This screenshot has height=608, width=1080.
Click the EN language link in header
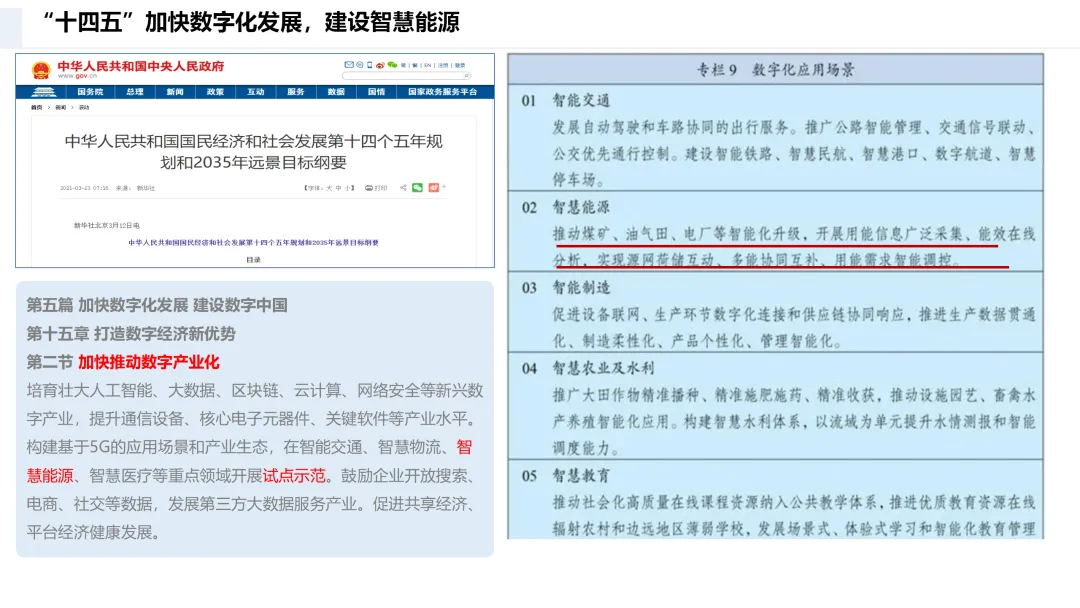click(428, 65)
